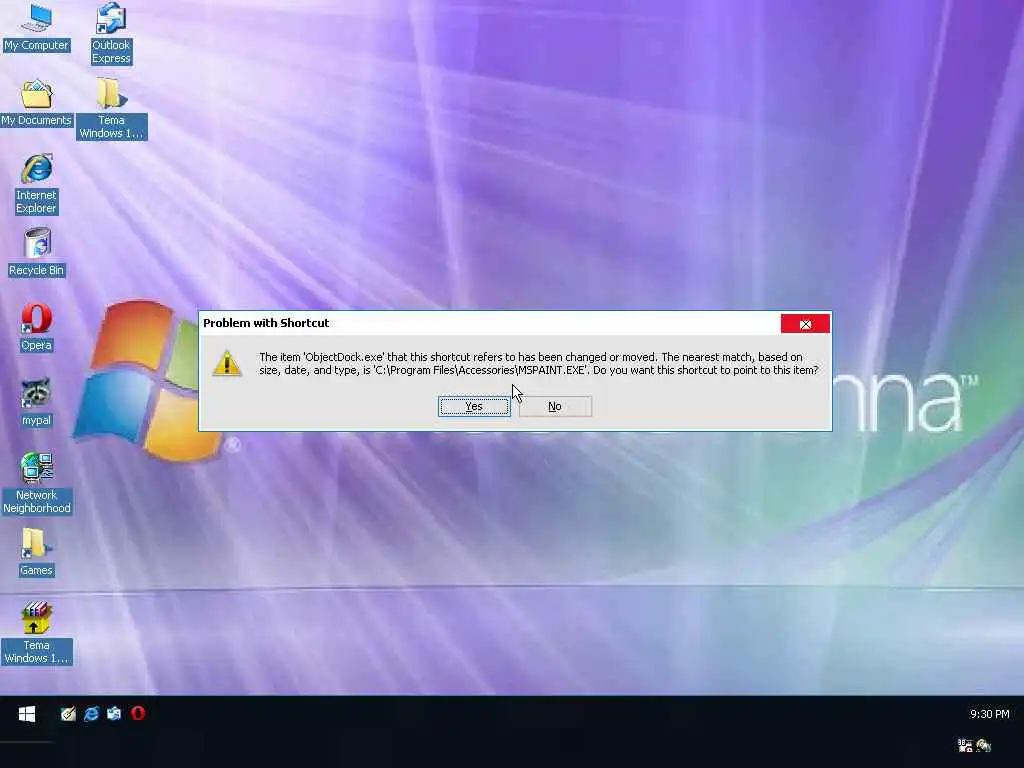Click the Show Desktop quick launch icon
The height and width of the screenshot is (768, 1024).
(x=68, y=714)
